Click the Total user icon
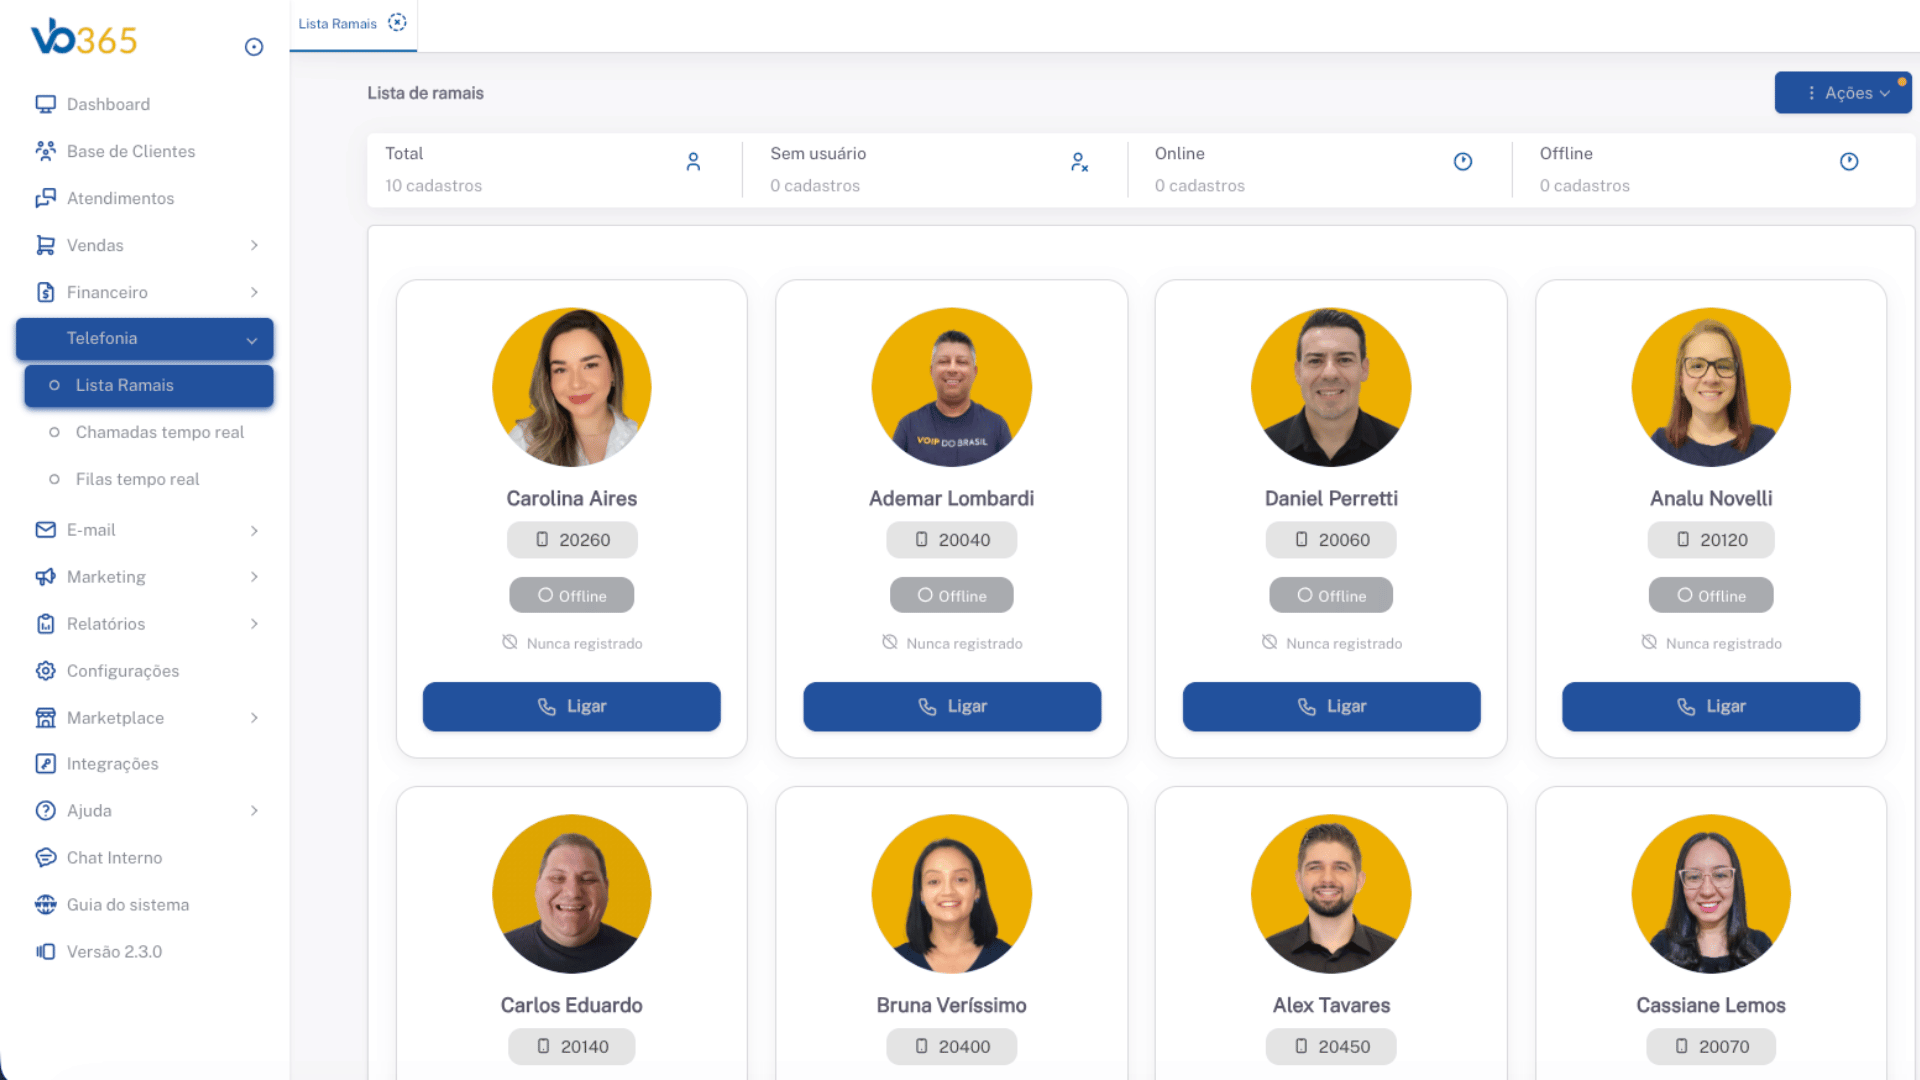The image size is (1920, 1080). click(x=693, y=162)
